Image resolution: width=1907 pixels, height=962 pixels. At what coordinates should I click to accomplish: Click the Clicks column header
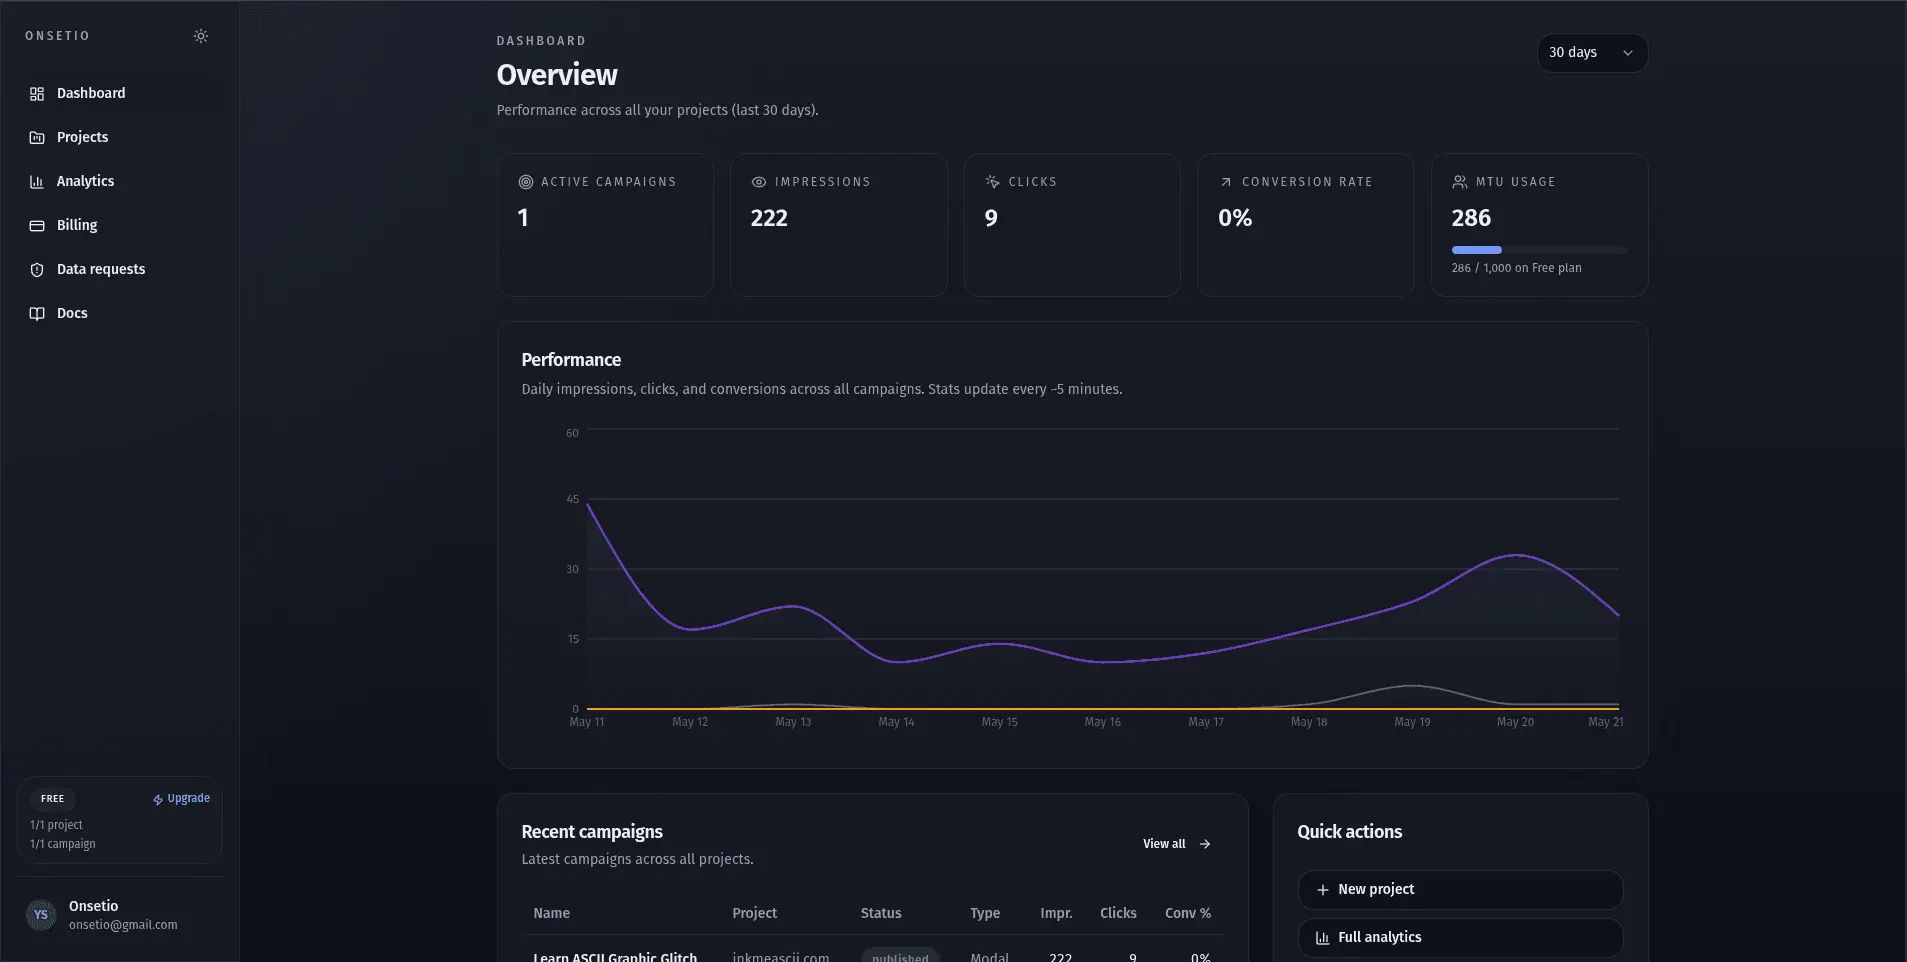pos(1118,913)
